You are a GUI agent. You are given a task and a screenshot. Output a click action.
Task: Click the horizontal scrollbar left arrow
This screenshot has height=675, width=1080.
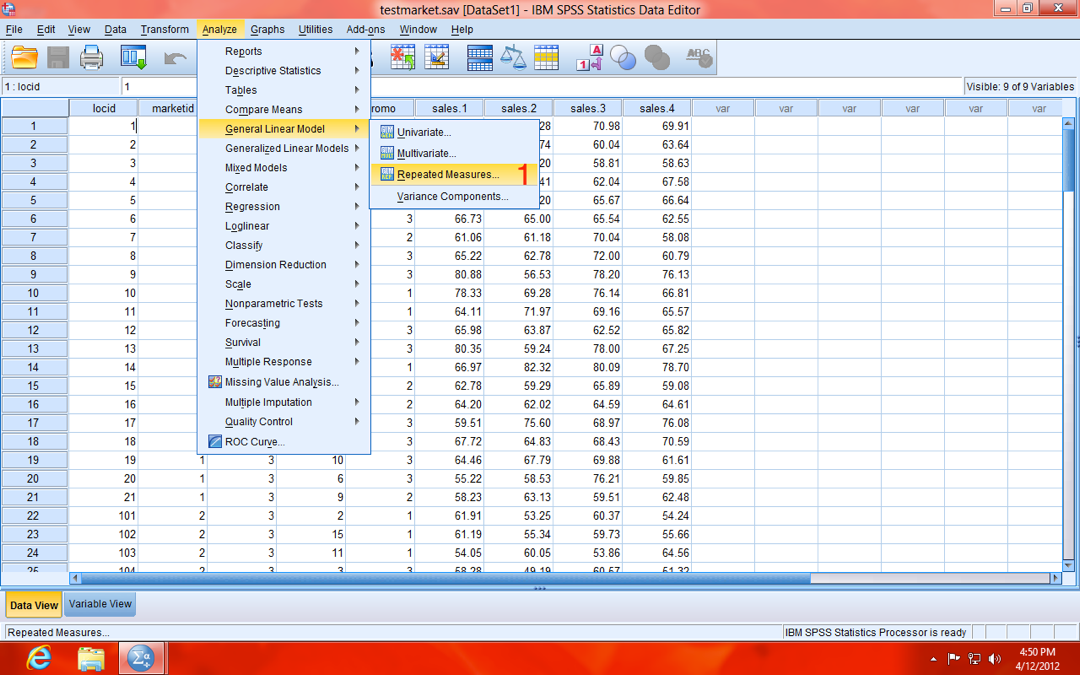(75, 579)
